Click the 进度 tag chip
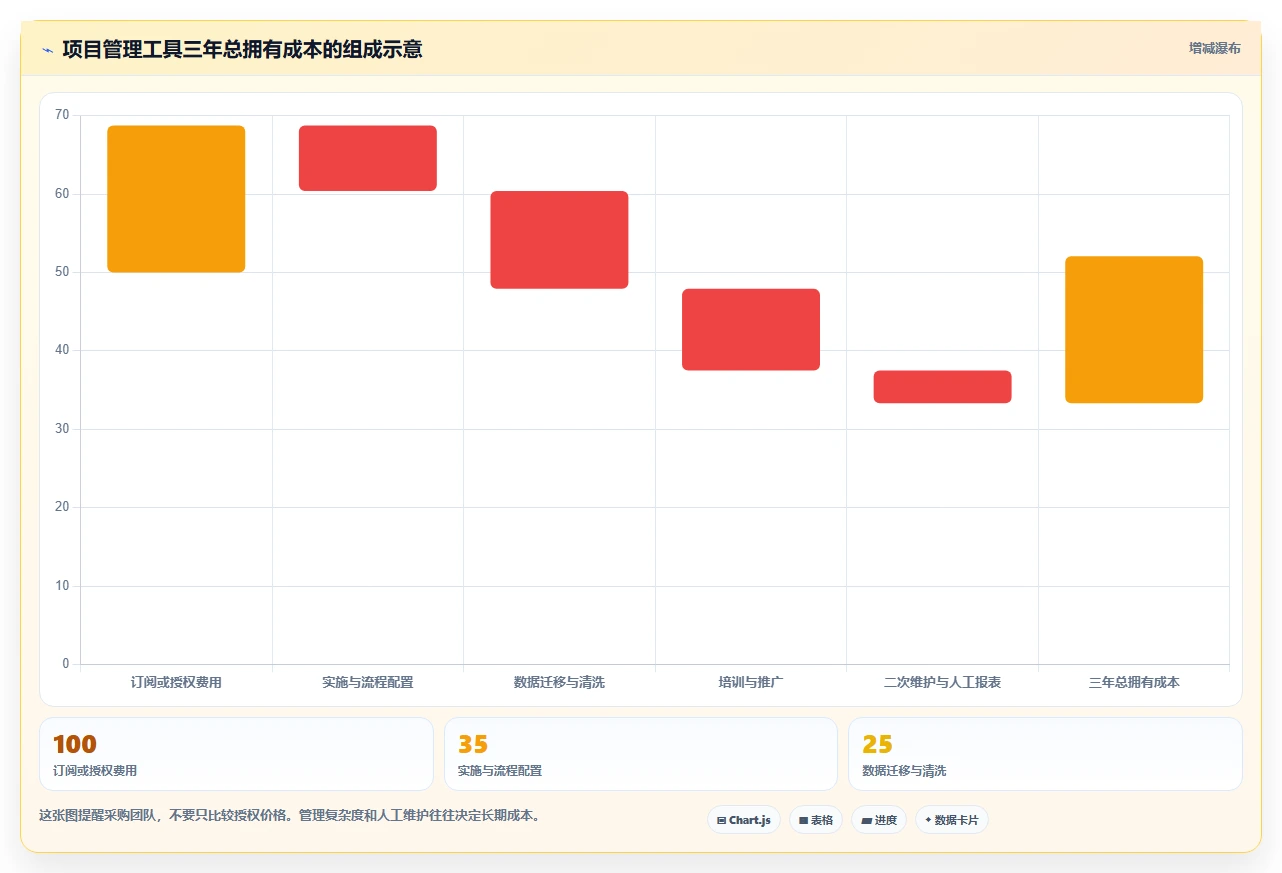The image size is (1282, 873). pos(878,820)
